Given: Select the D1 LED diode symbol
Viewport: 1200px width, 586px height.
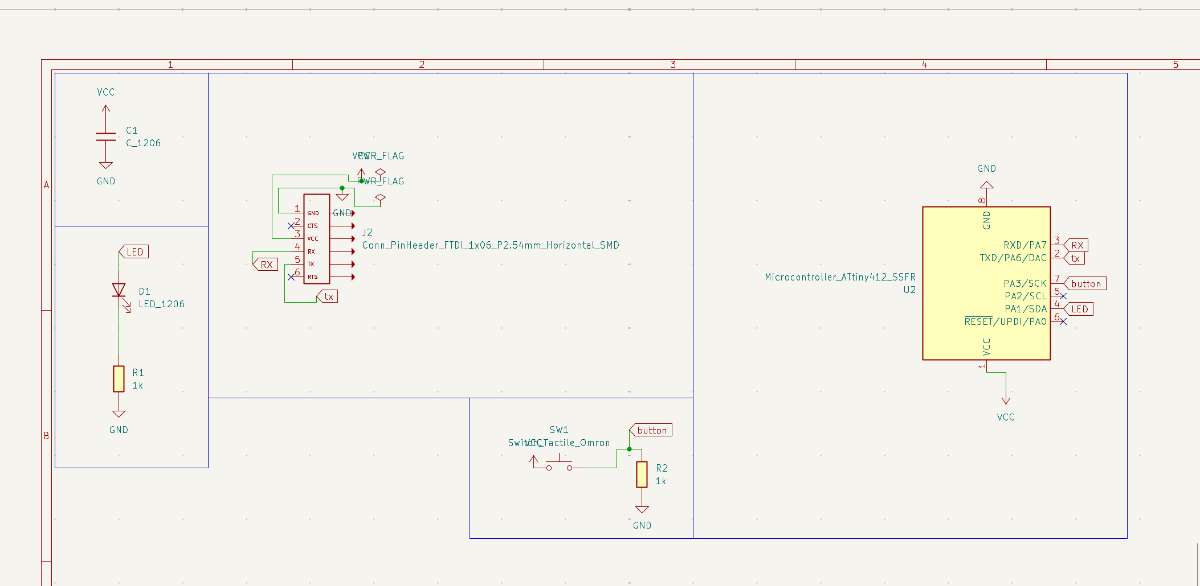Looking at the screenshot, I should pos(119,291).
